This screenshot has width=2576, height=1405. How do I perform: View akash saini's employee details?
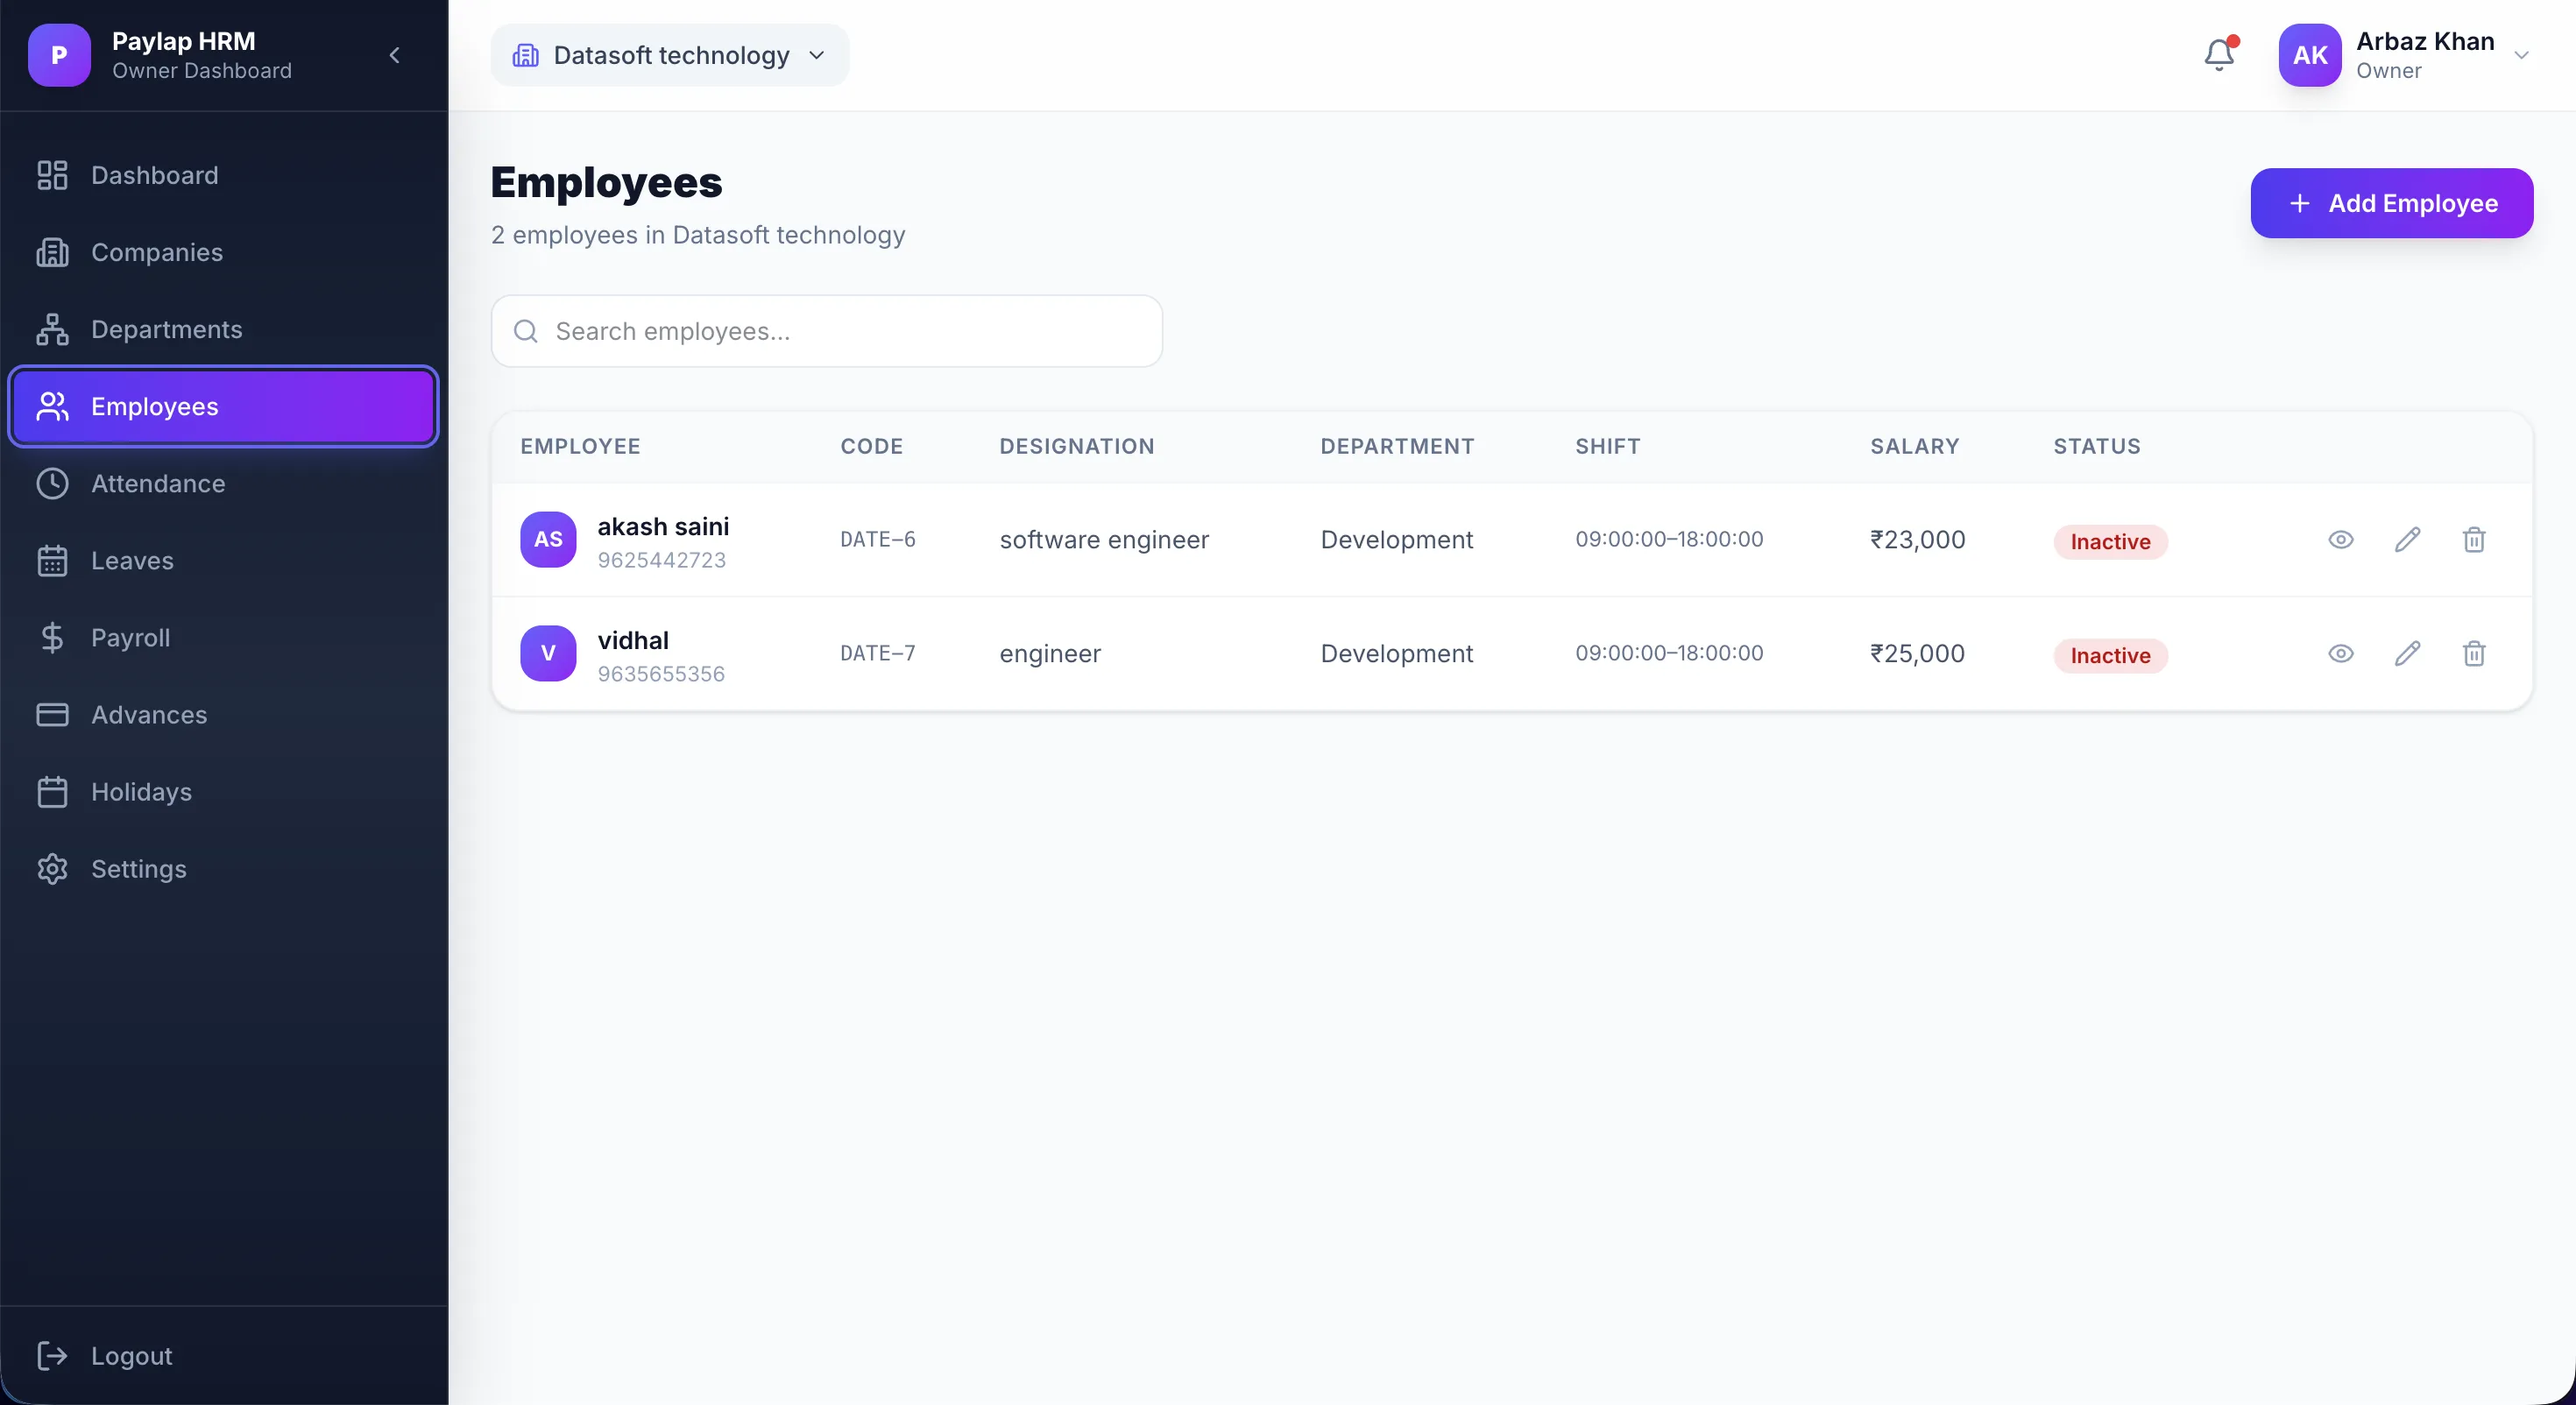pyautogui.click(x=2340, y=540)
